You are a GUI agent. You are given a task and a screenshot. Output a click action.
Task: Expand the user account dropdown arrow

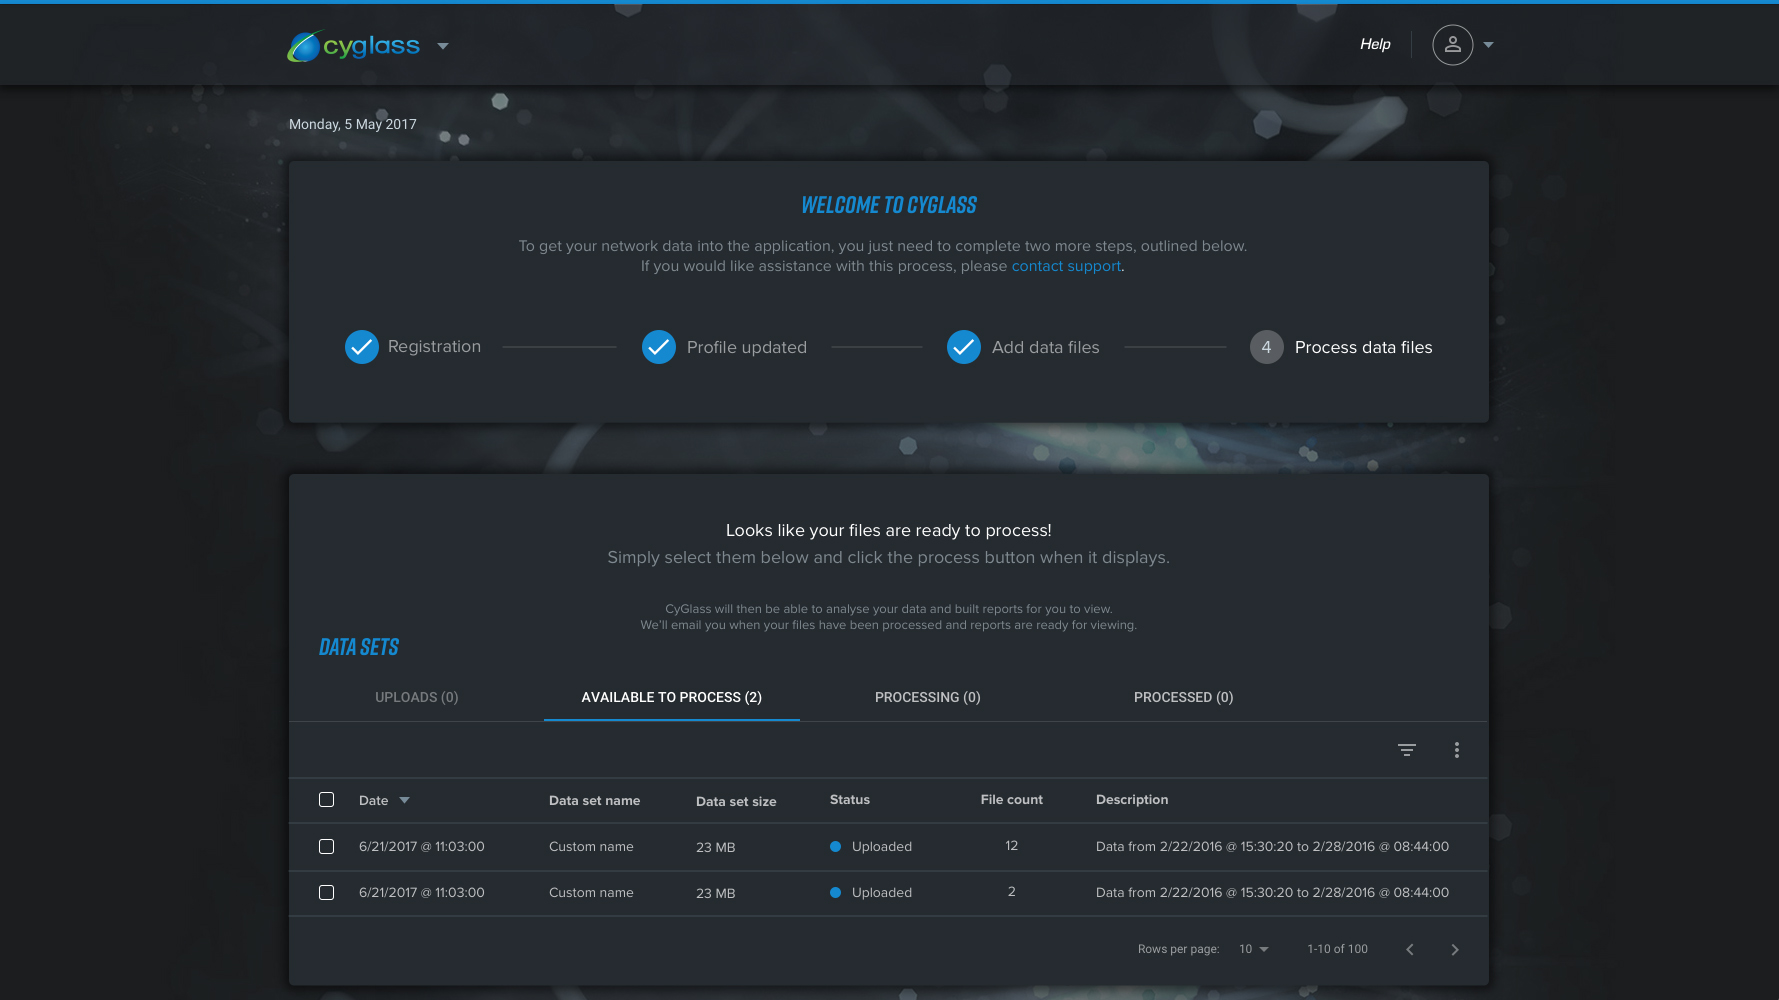click(x=1488, y=45)
